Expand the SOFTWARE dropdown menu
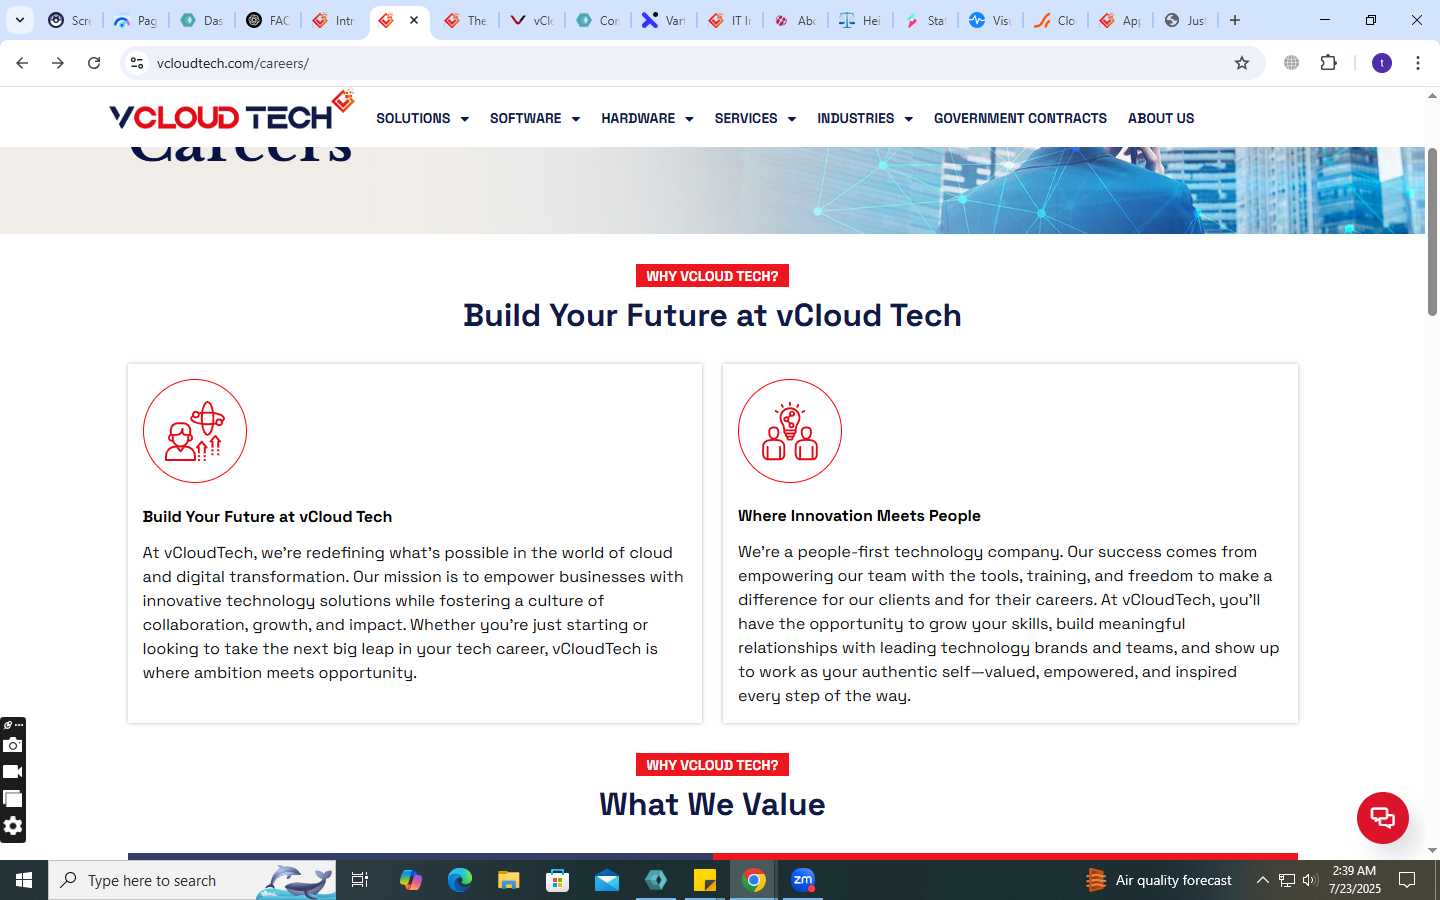 point(535,118)
